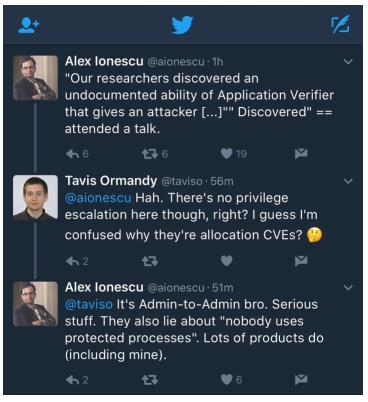The height and width of the screenshot is (402, 368).
Task: Share Tavis Ormandy's tweet via message
Action: tap(301, 261)
